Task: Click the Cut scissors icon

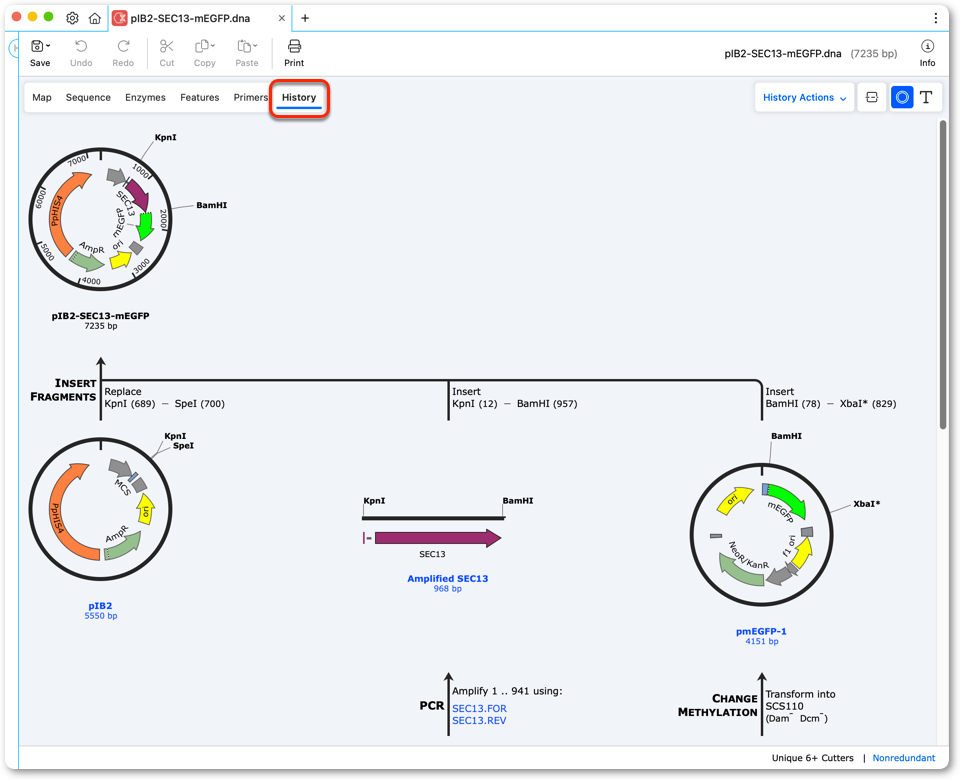Action: 167,46
